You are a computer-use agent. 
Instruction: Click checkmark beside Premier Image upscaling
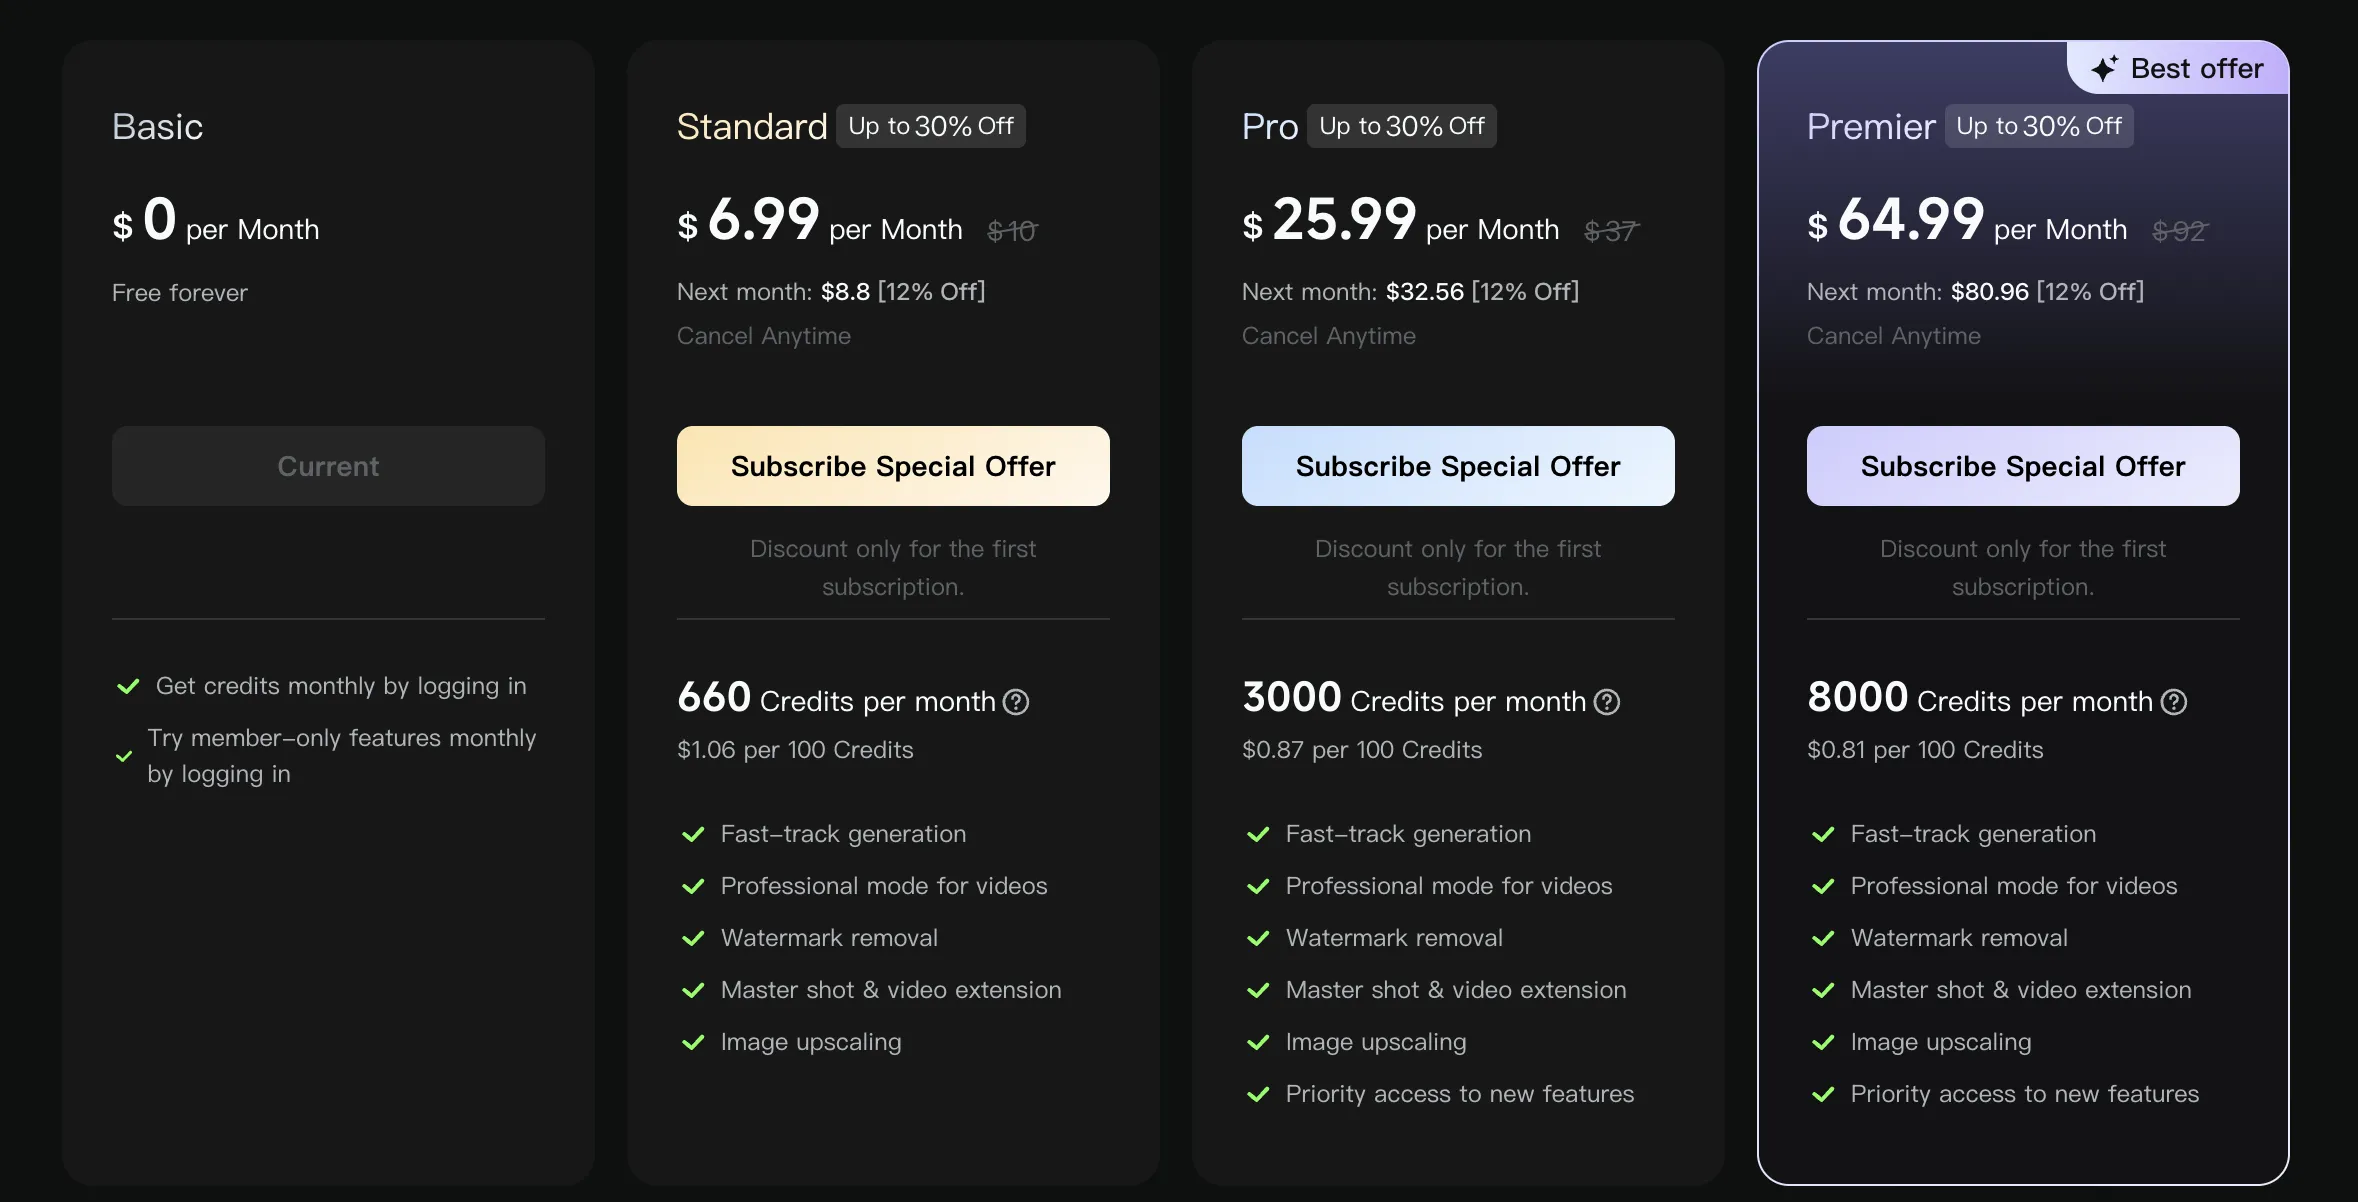pyautogui.click(x=1823, y=1042)
